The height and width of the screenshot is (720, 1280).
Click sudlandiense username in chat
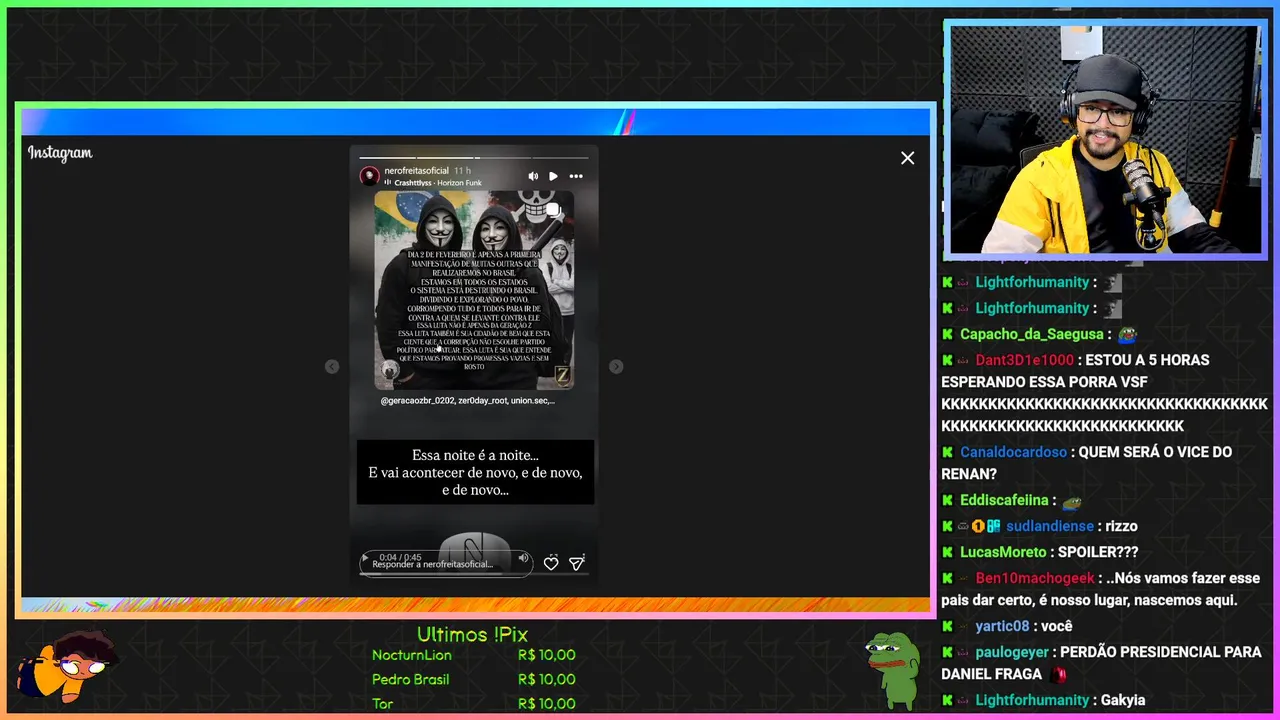(1050, 526)
